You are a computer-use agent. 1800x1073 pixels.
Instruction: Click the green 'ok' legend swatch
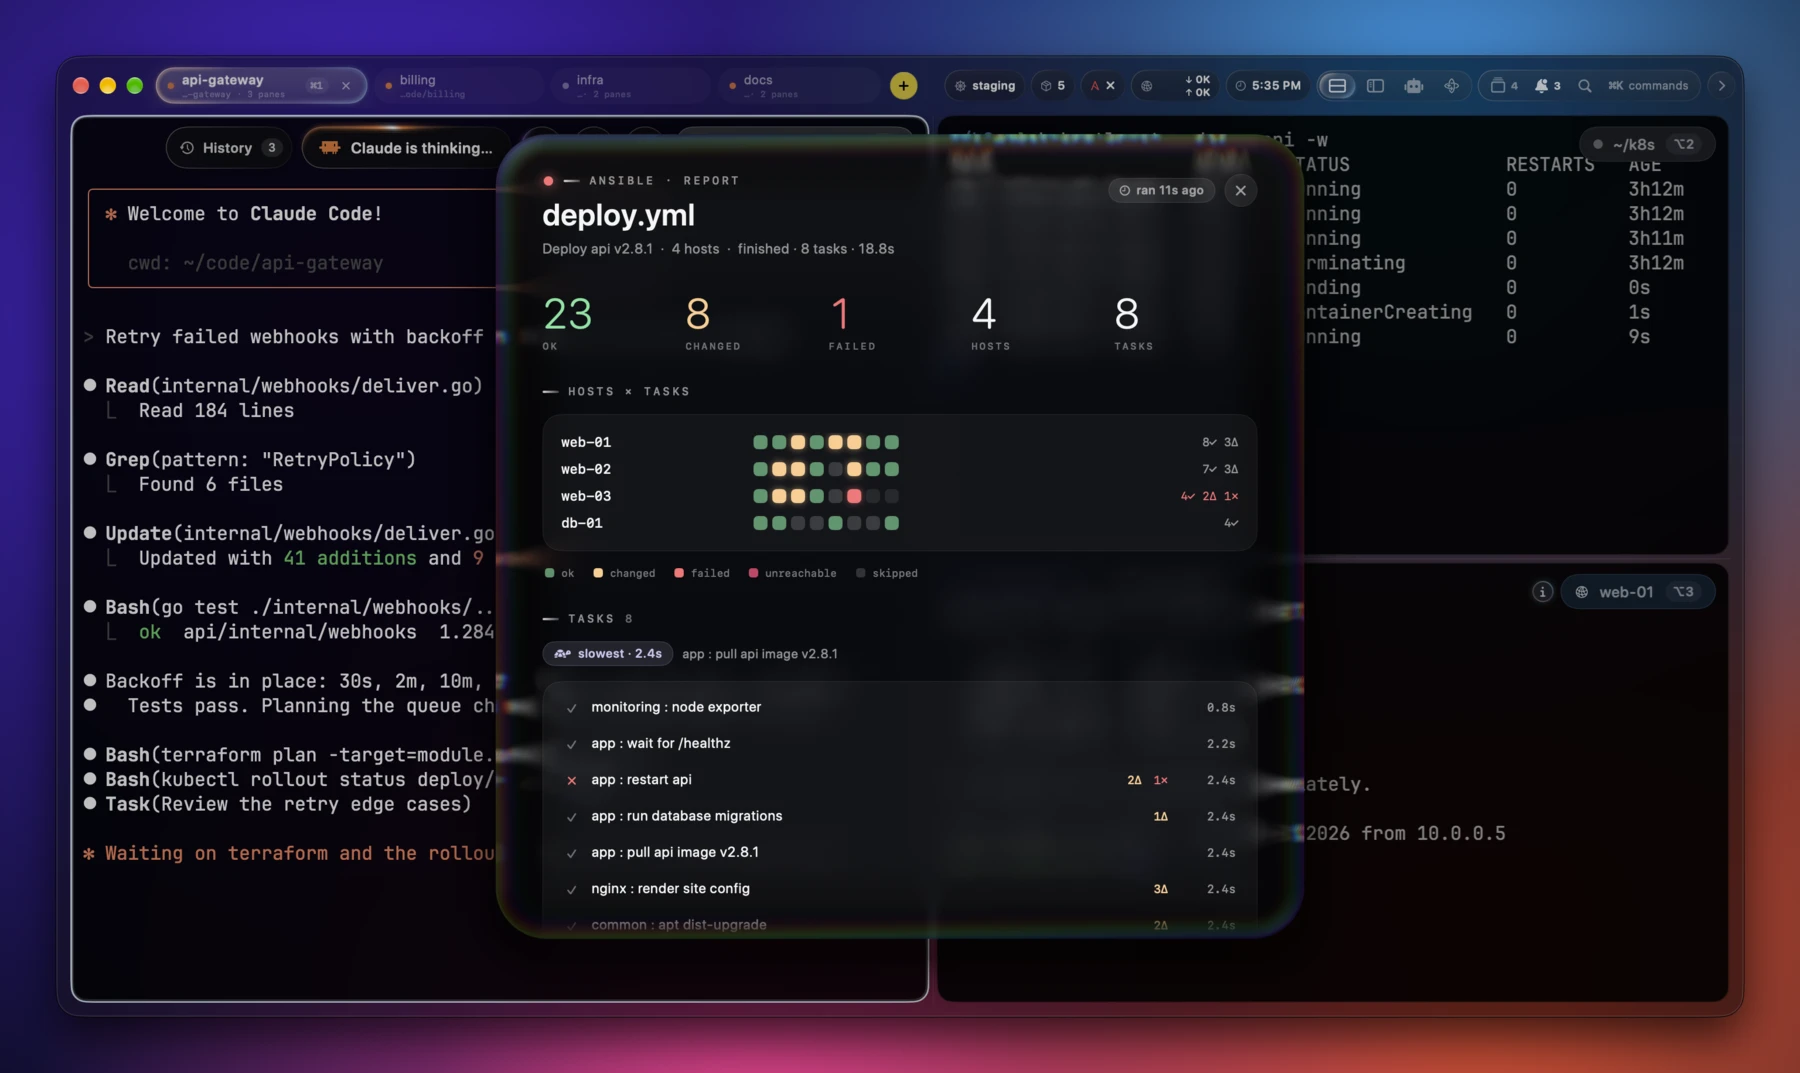pyautogui.click(x=549, y=573)
